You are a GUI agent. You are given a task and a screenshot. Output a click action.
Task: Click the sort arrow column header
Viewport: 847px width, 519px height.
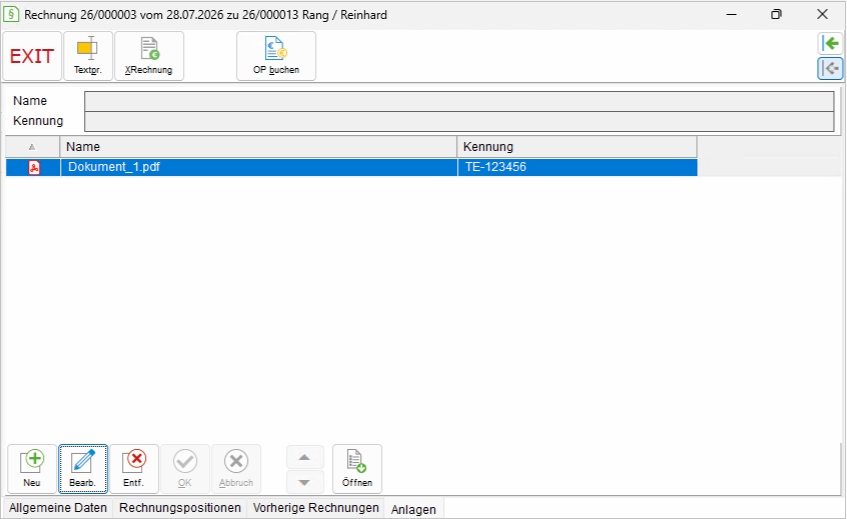coord(32,147)
